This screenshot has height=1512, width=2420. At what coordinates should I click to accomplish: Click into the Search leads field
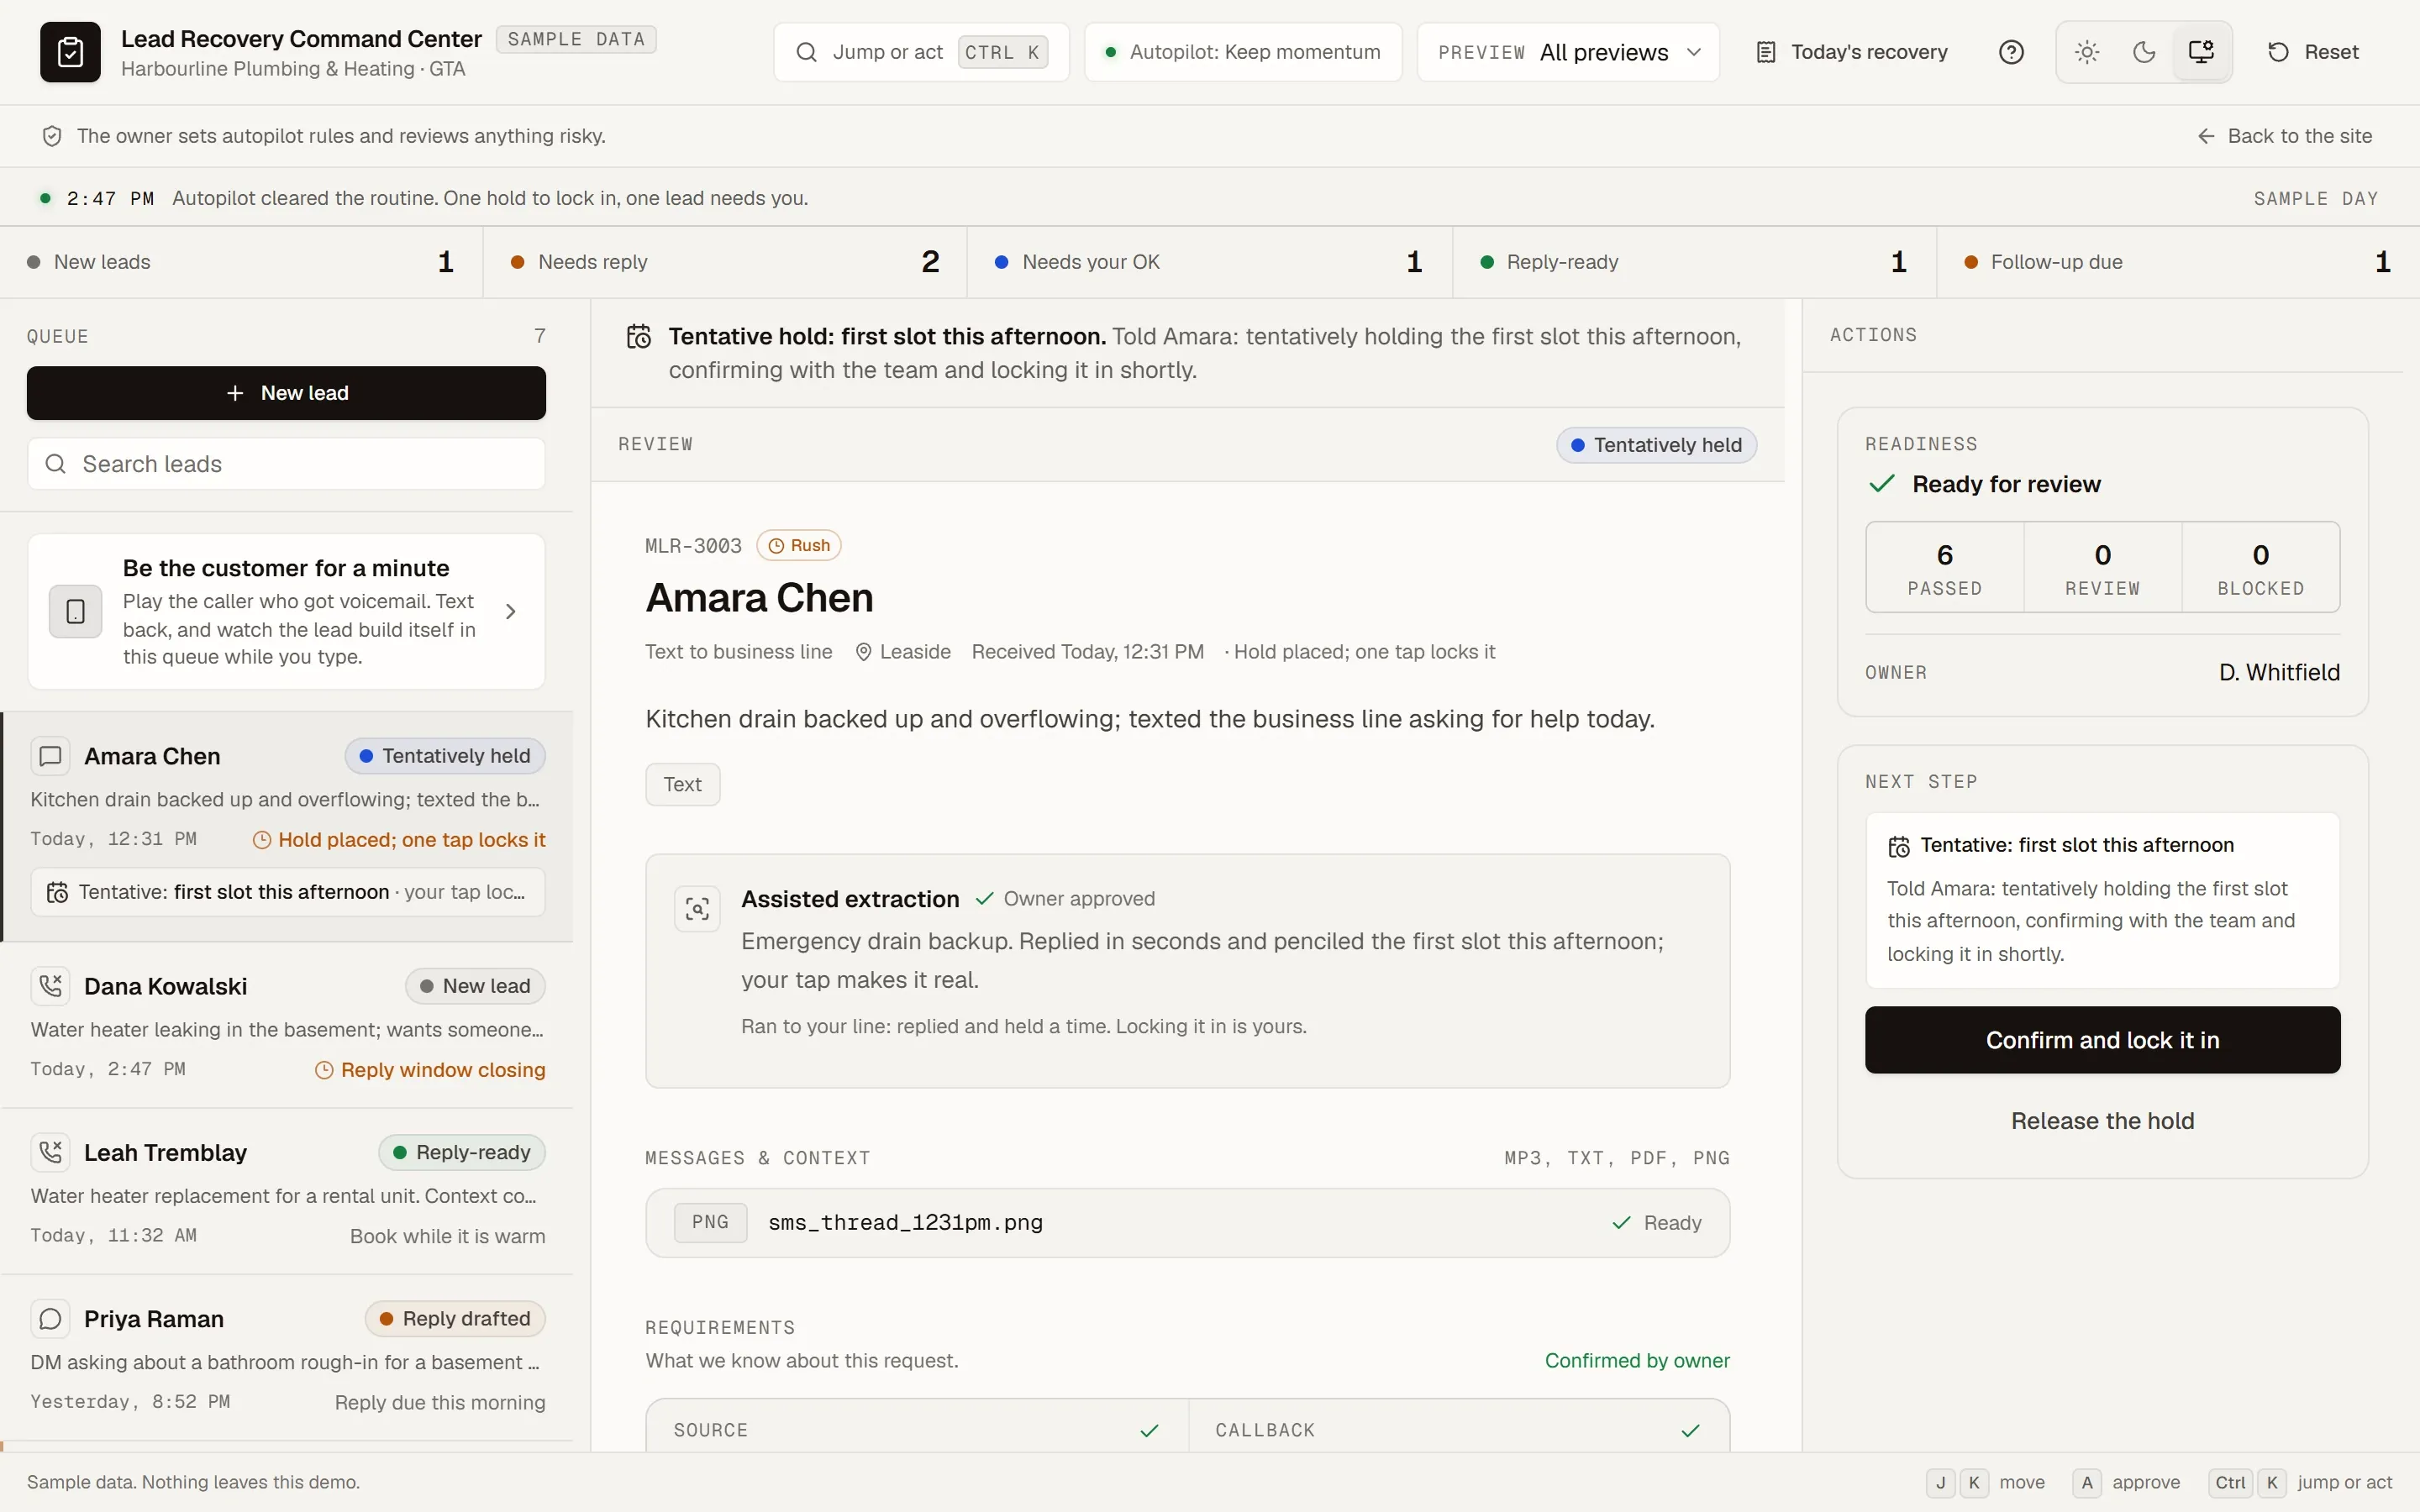tap(286, 464)
